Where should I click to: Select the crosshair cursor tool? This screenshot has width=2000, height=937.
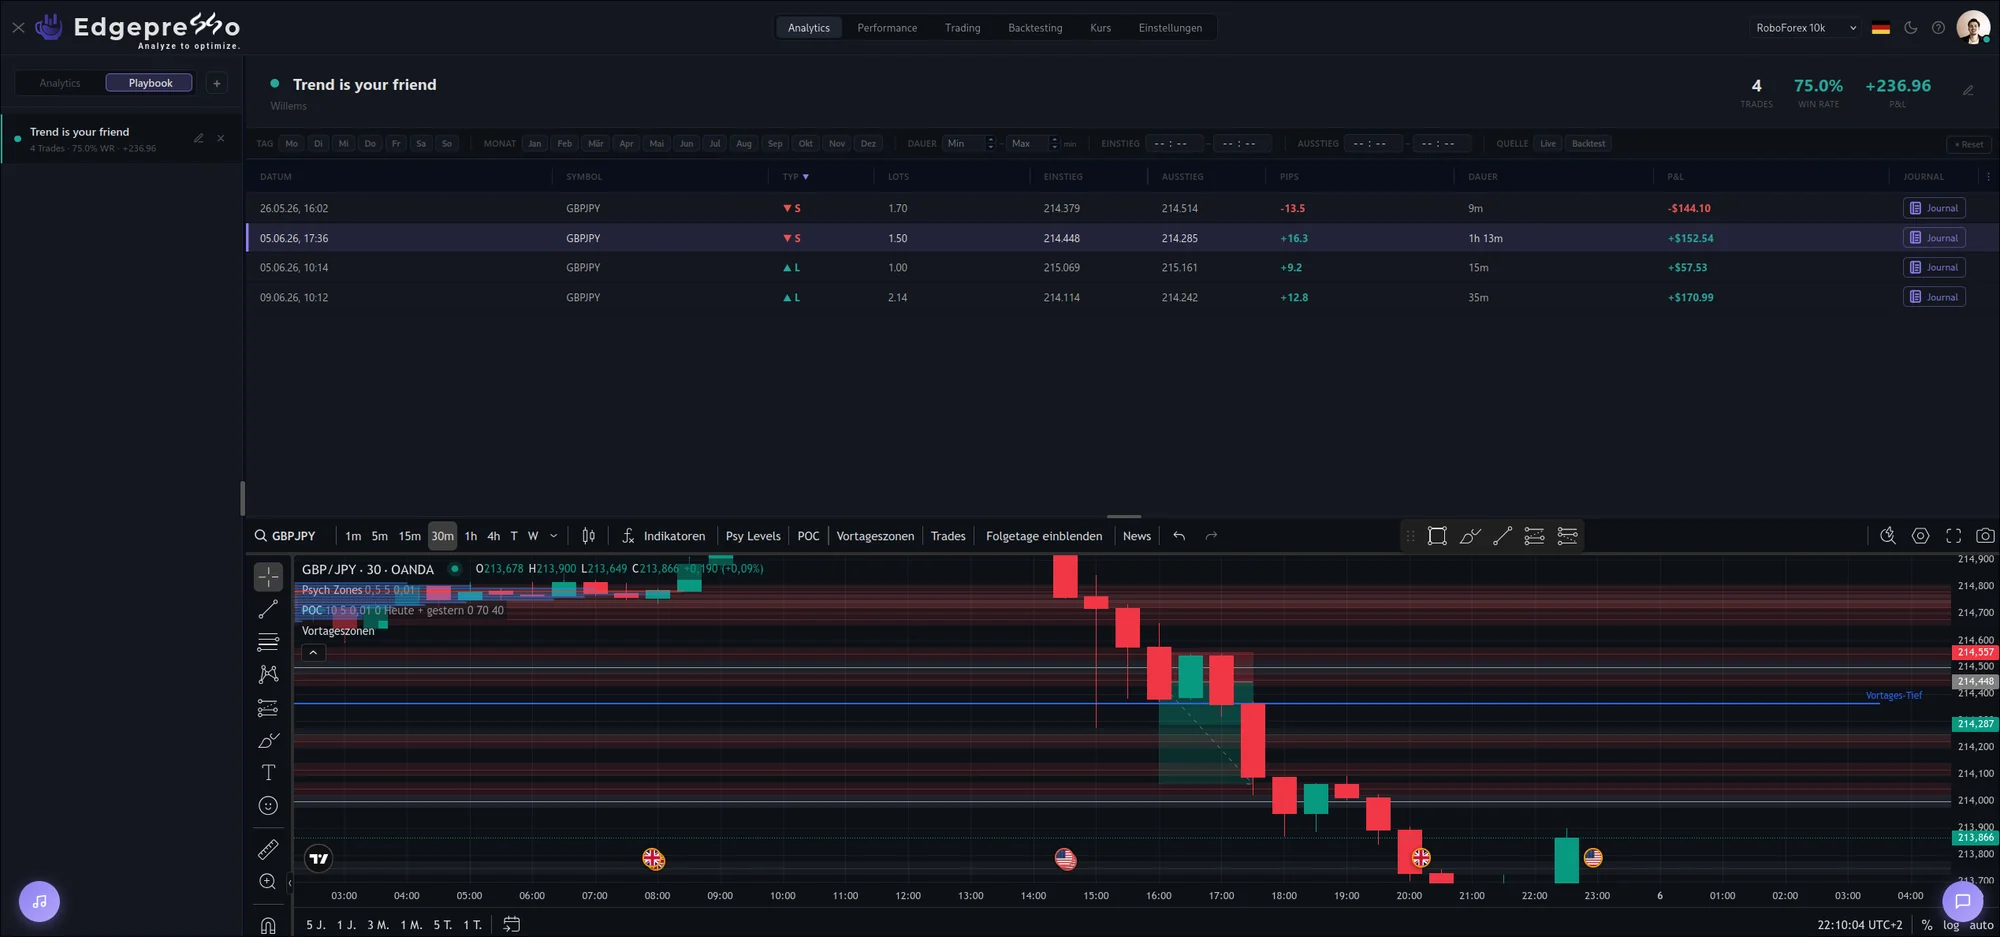click(268, 577)
